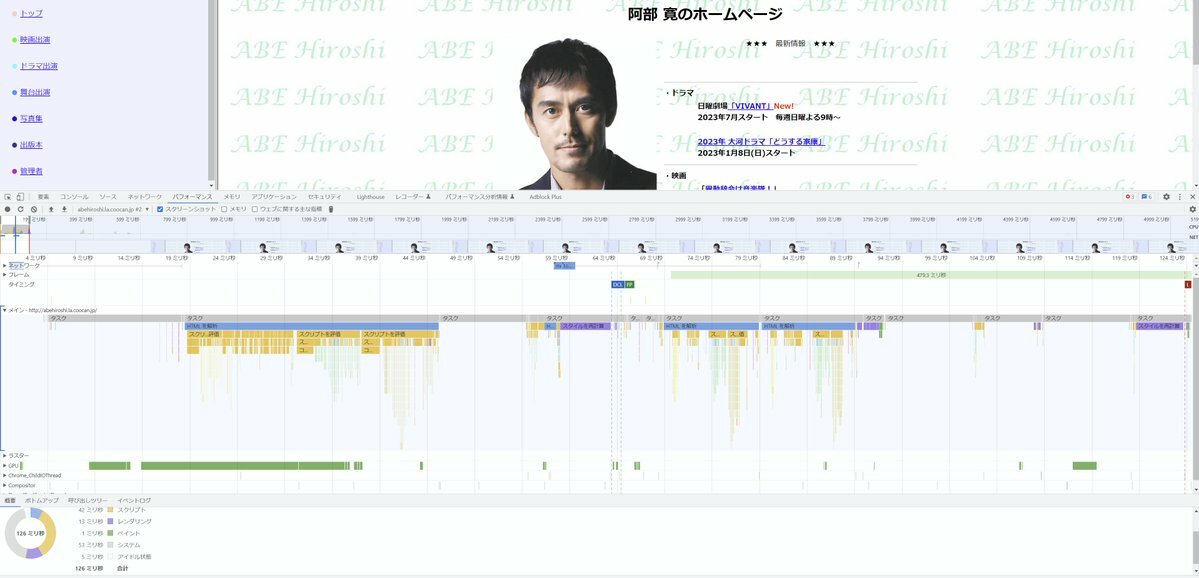Open the メモリ panel tab
This screenshot has height=578, width=1199.
point(232,196)
